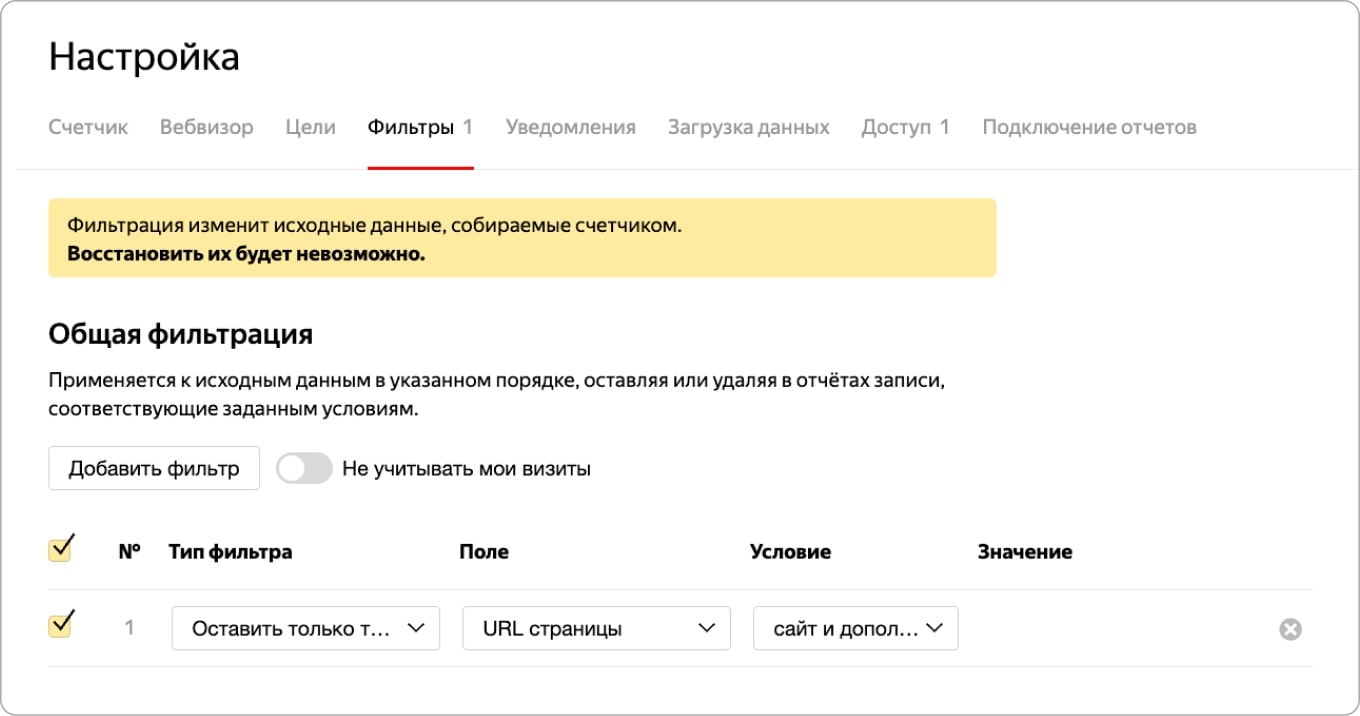
Task: Expand the URL страницы field dropdown
Action: click(596, 628)
